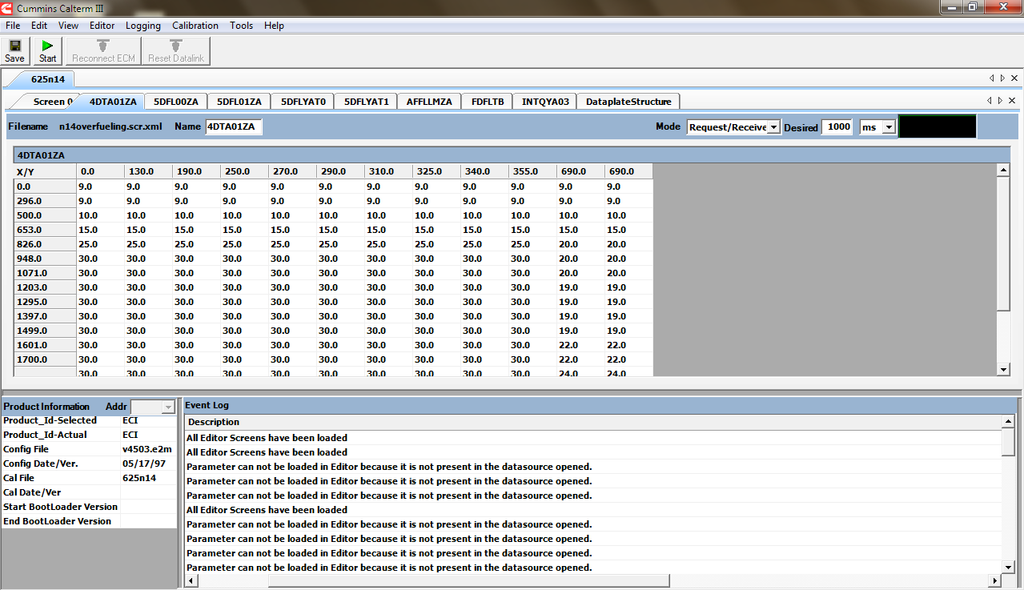Screen dimensions: 1024x590
Task: Switch to the AFFLLMZA tab
Action: [x=429, y=102]
